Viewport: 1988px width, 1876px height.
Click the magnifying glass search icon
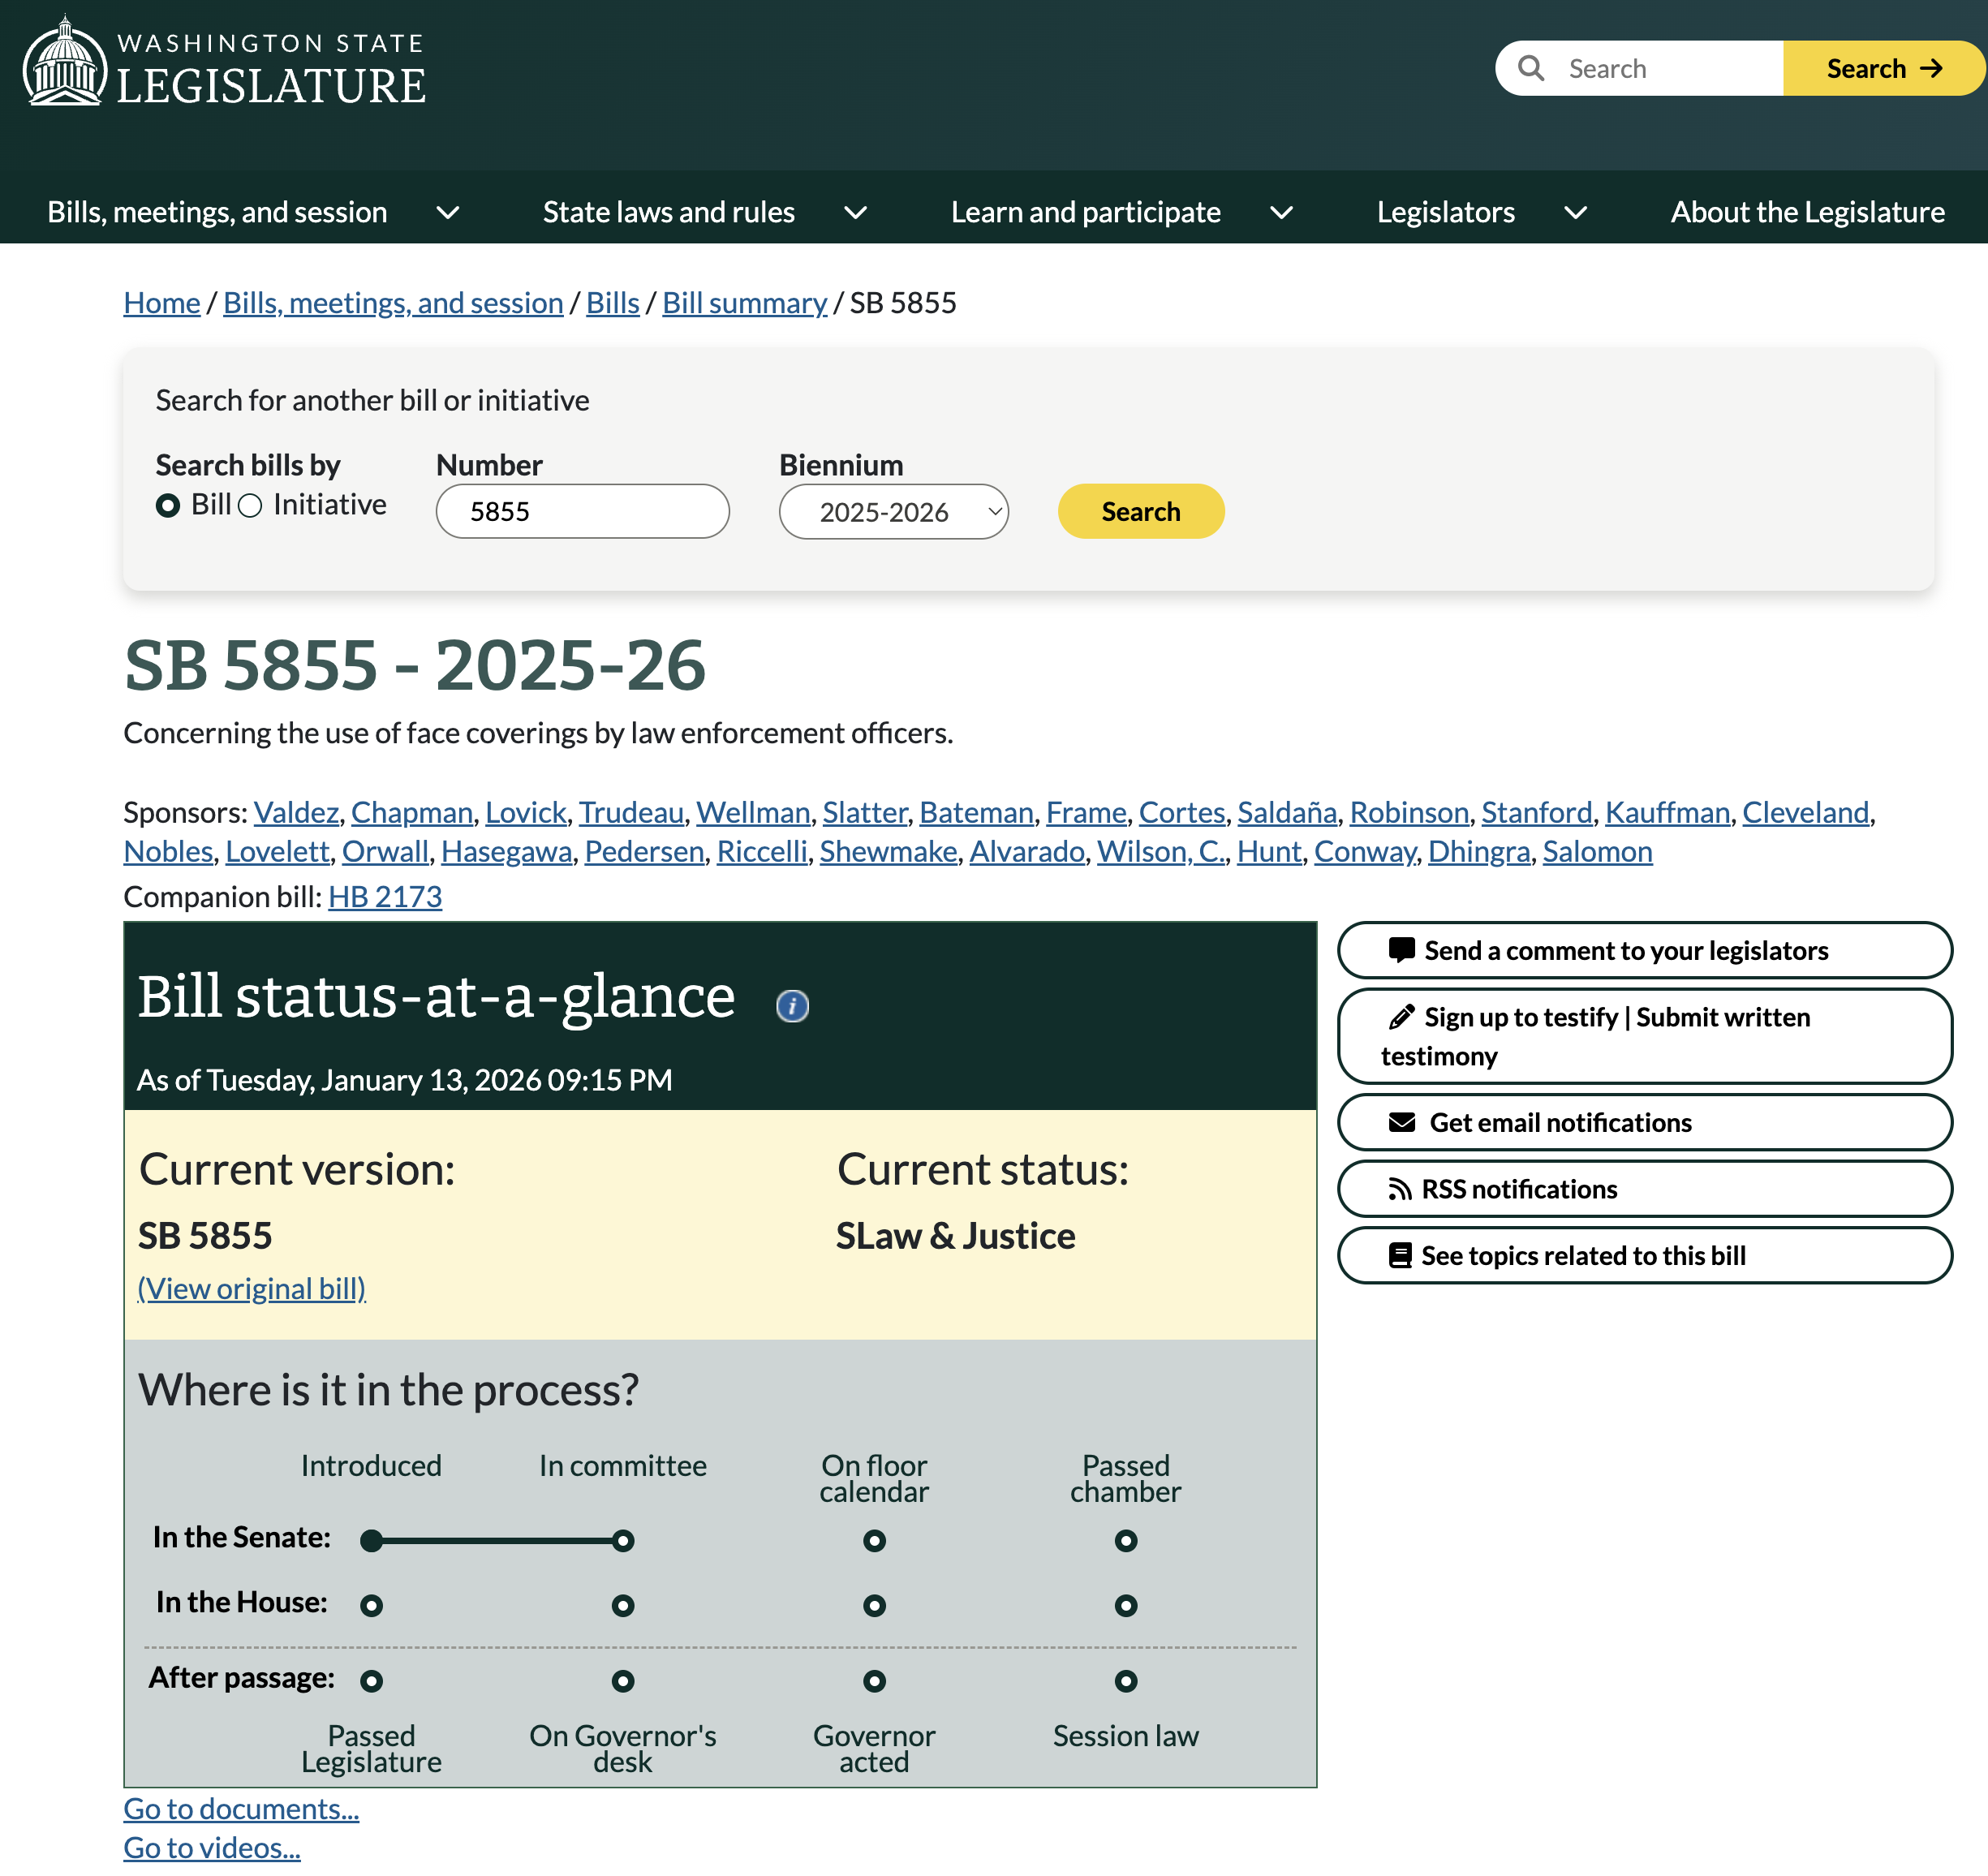point(1530,68)
